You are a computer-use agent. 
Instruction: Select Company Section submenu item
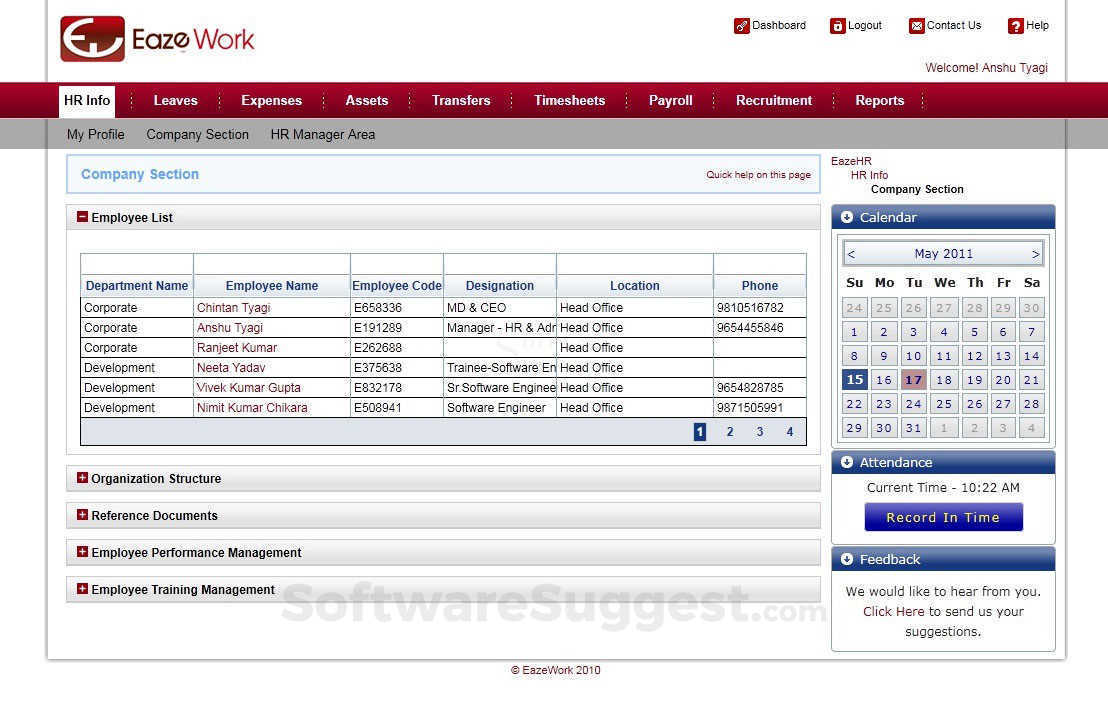[197, 134]
